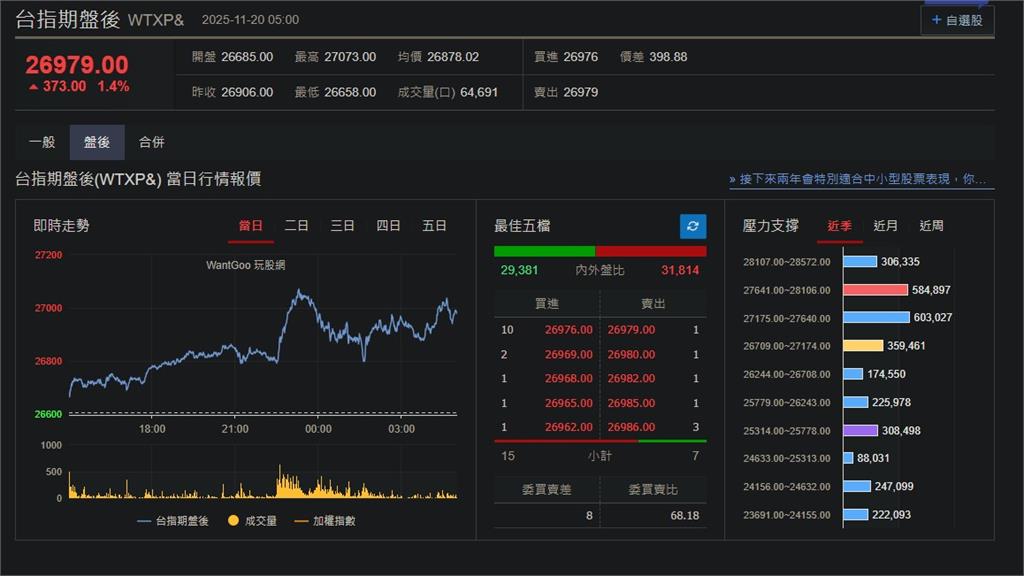Viewport: 1024px width, 576px height.
Task: Add to watchlist with 自選股 button
Action: pyautogui.click(x=957, y=20)
